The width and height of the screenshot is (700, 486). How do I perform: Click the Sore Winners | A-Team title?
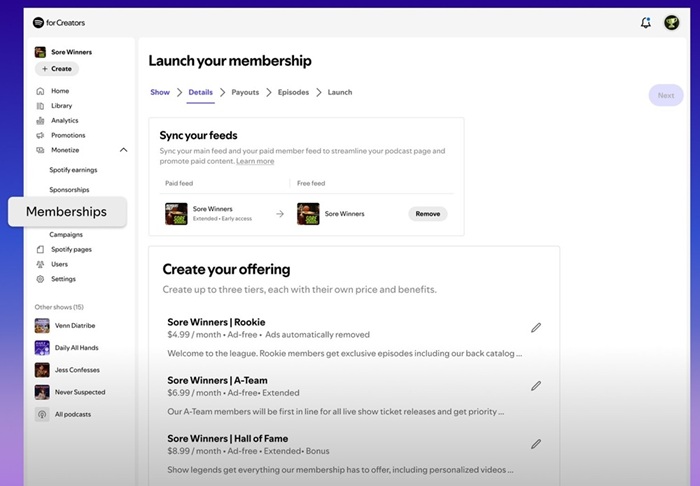coord(217,381)
